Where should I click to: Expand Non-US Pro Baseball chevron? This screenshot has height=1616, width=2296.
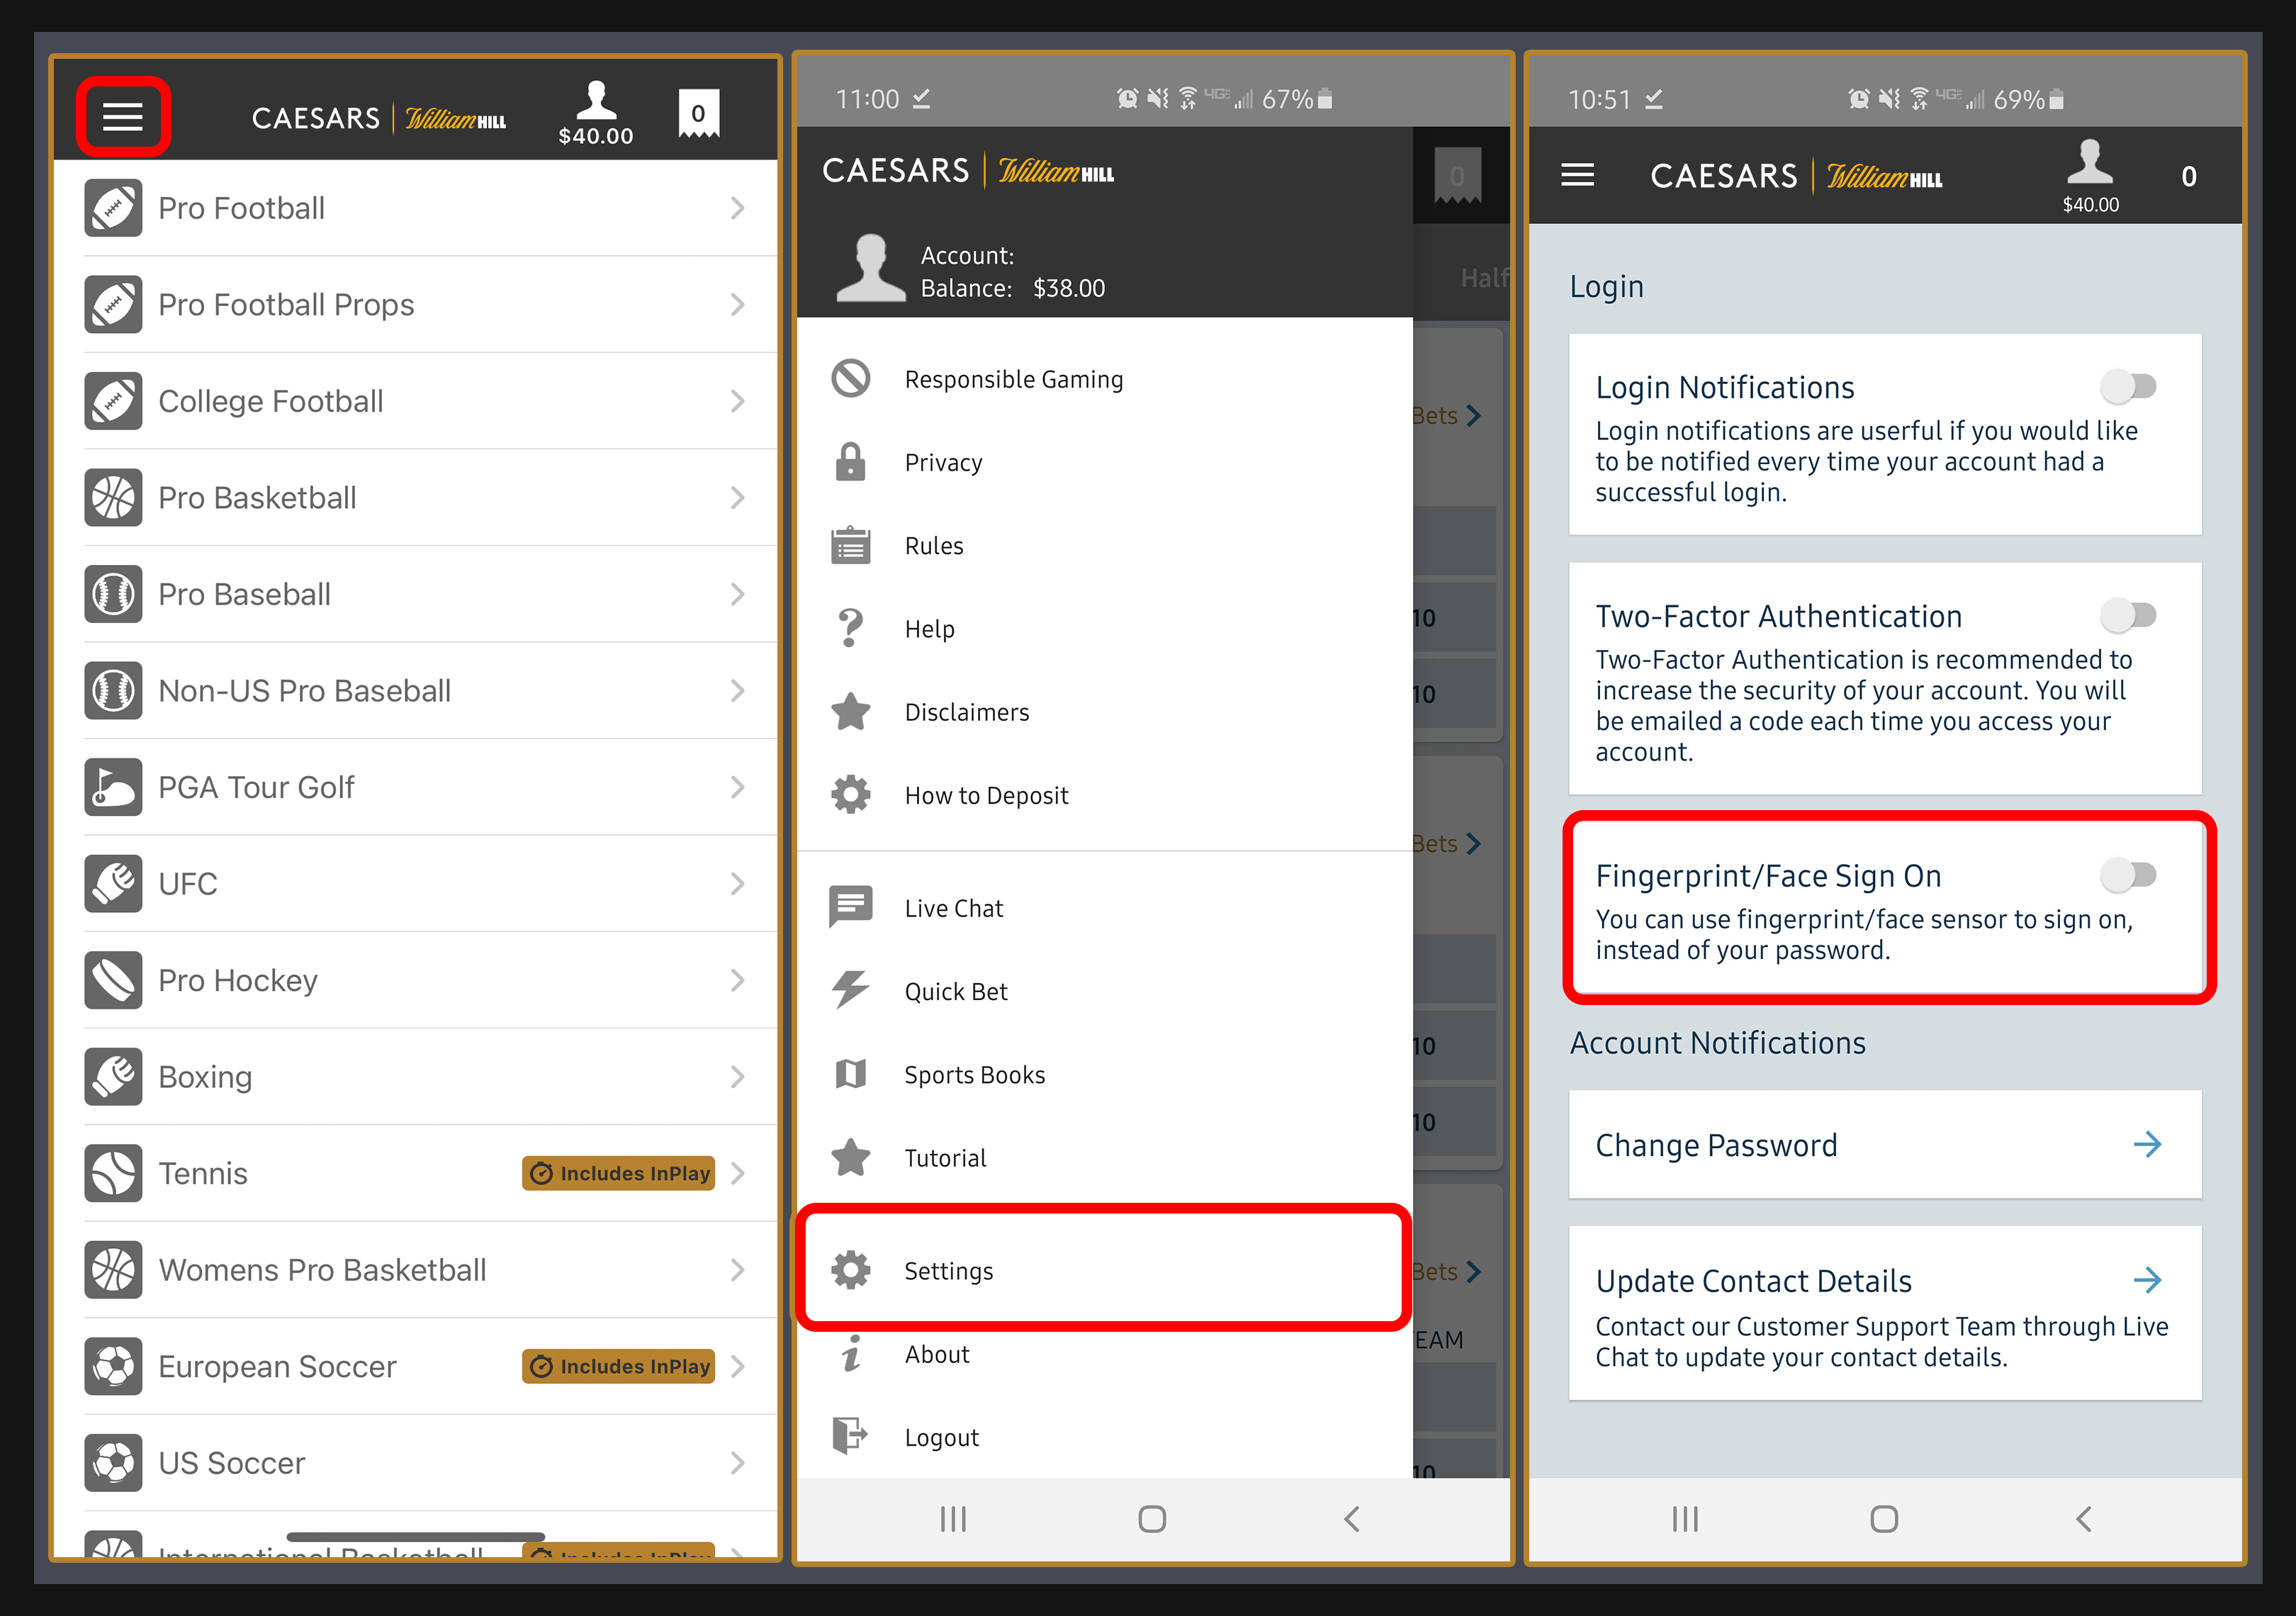tap(738, 691)
